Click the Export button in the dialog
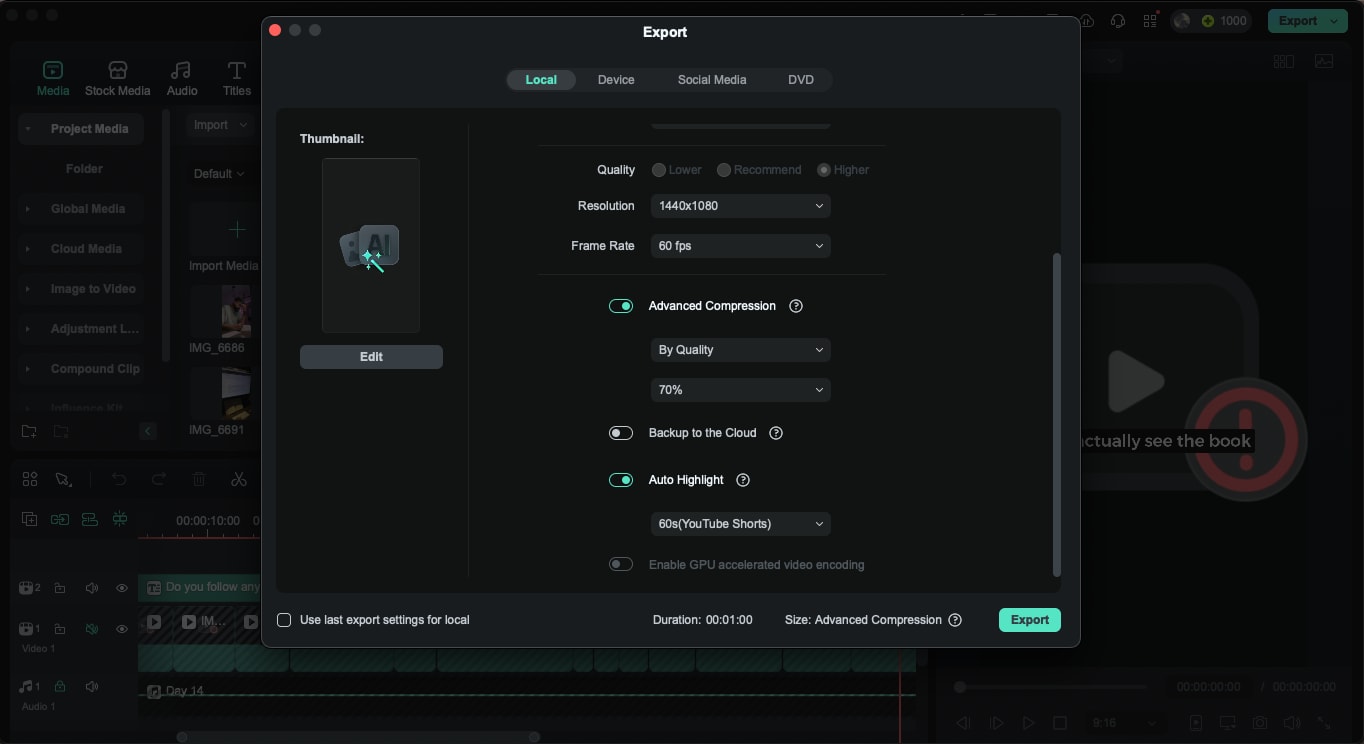 pyautogui.click(x=1029, y=620)
